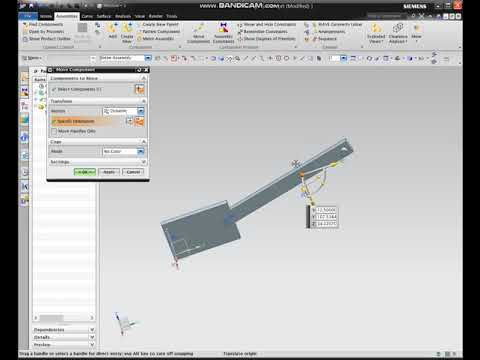480x360 pixels.
Task: Collapse the Copy section
Action: point(144,142)
